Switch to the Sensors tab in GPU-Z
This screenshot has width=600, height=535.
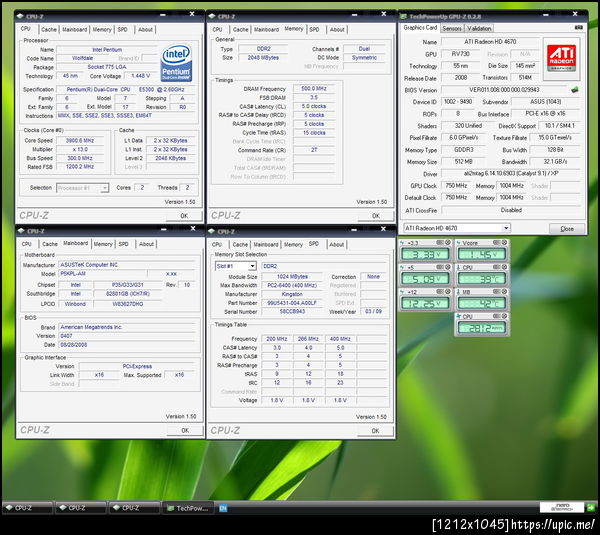tap(452, 28)
